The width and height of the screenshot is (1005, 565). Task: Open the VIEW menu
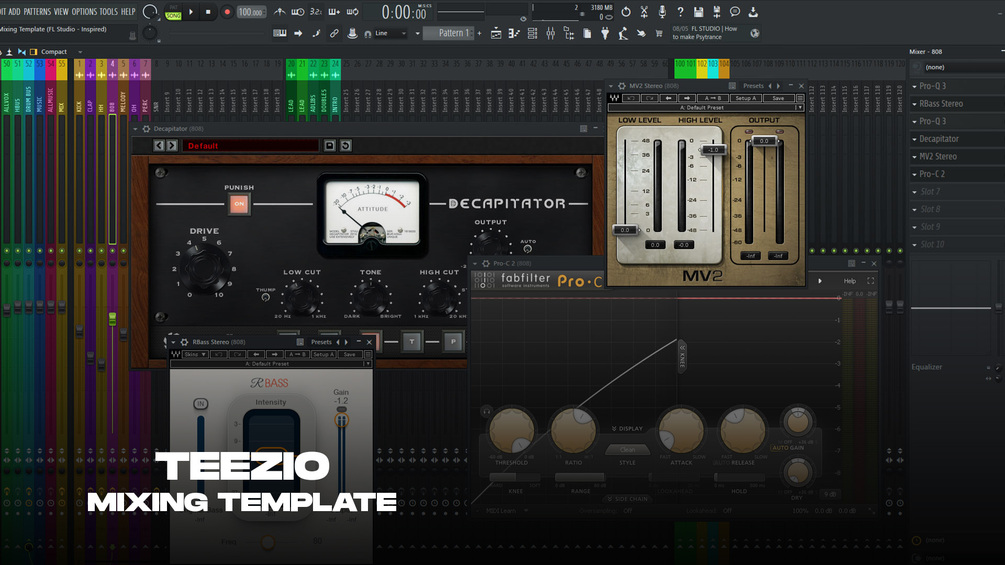click(x=61, y=12)
